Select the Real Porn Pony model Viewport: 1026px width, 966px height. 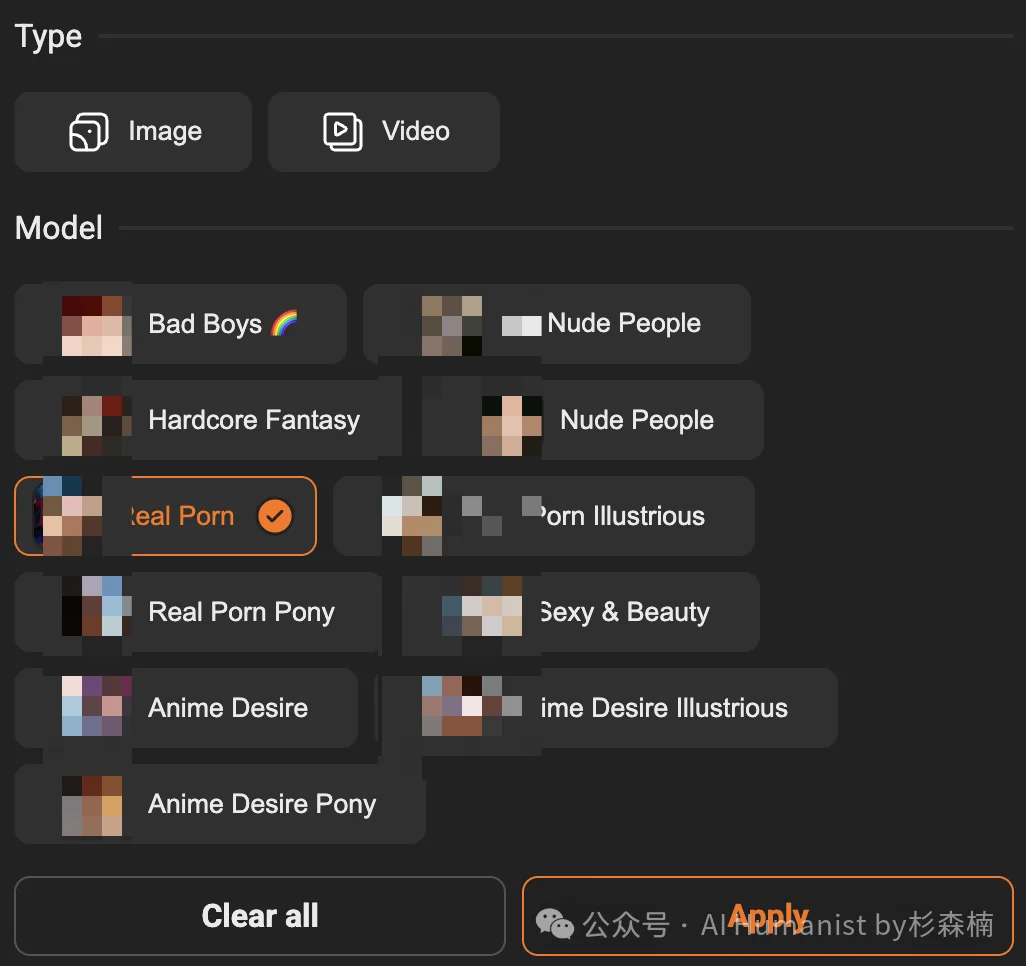198,612
